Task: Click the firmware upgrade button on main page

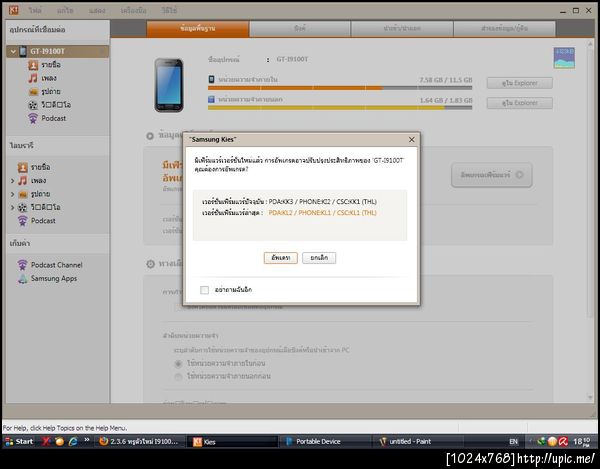Action: tap(492, 175)
